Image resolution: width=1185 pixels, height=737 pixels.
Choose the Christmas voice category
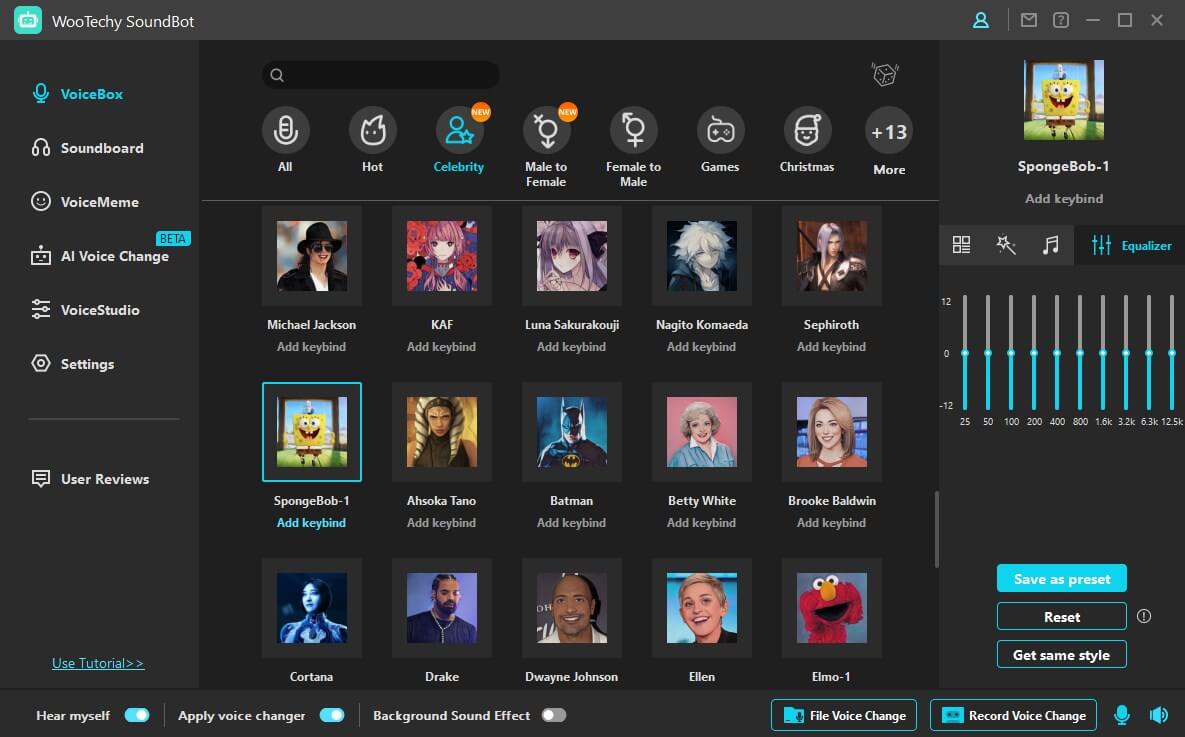tap(806, 131)
